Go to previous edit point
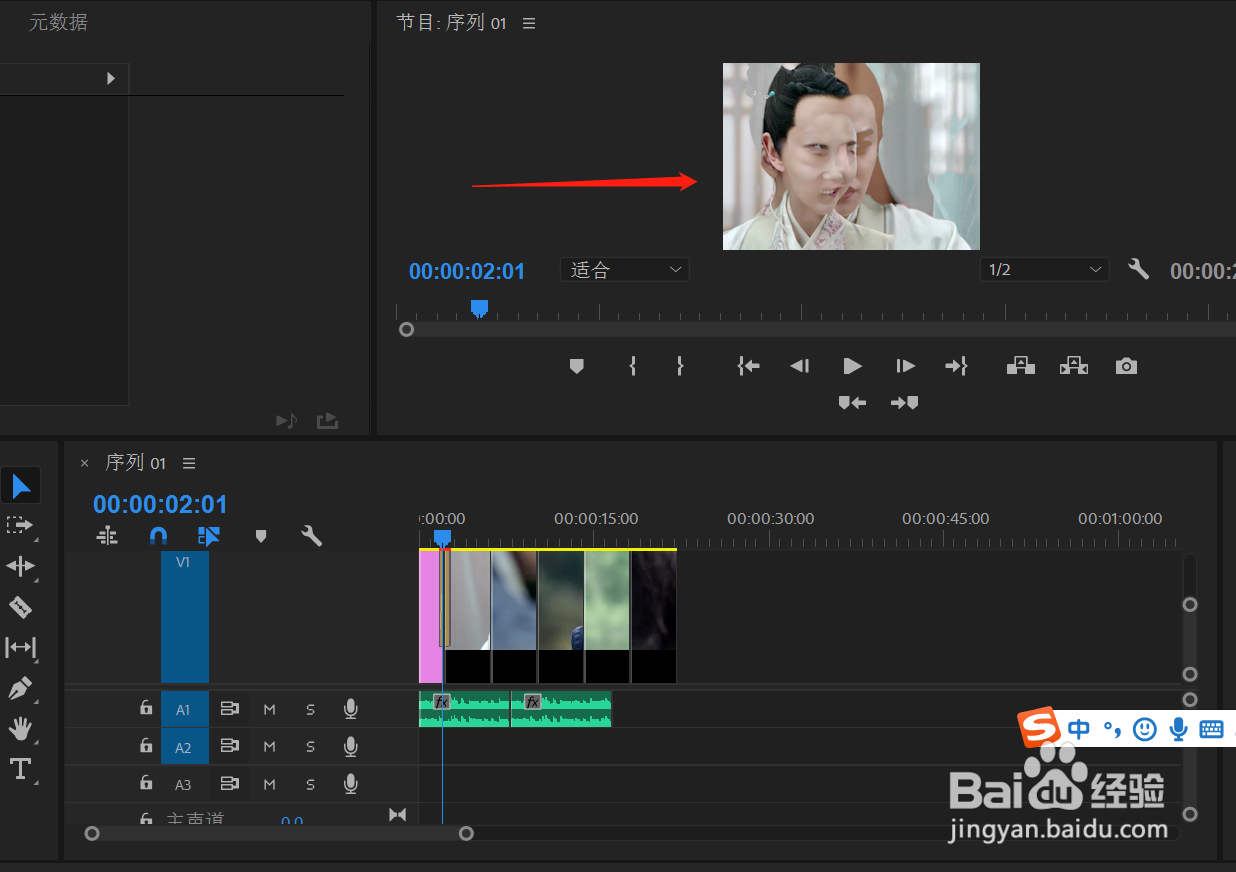Viewport: 1236px width, 872px height. [852, 403]
